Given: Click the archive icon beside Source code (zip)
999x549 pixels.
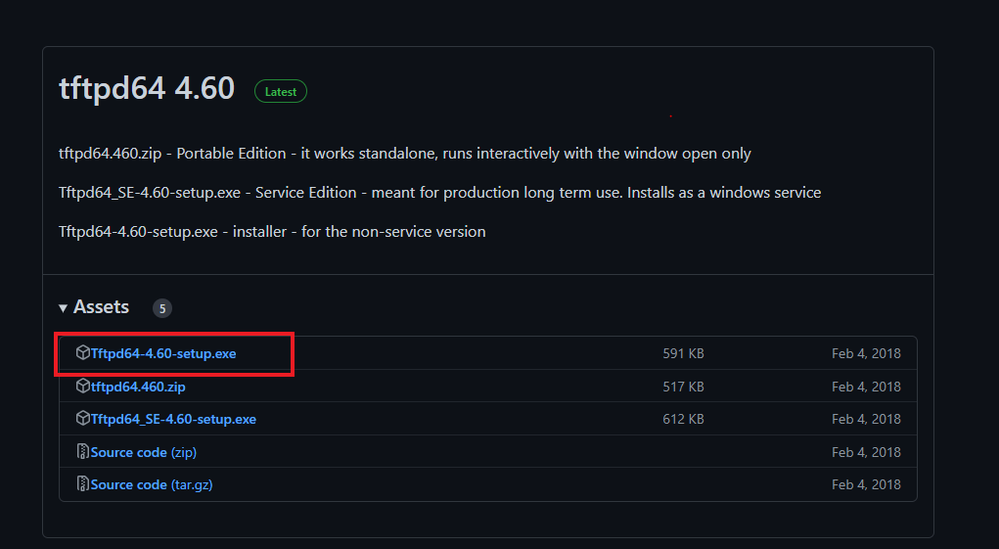Looking at the screenshot, I should click(83, 452).
